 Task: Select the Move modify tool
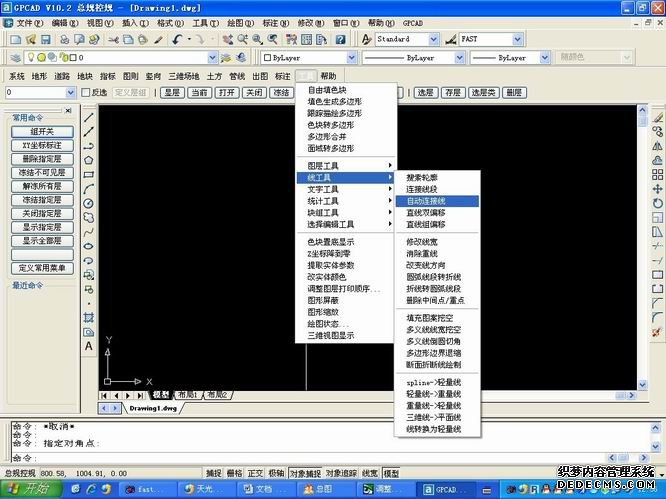tap(658, 189)
